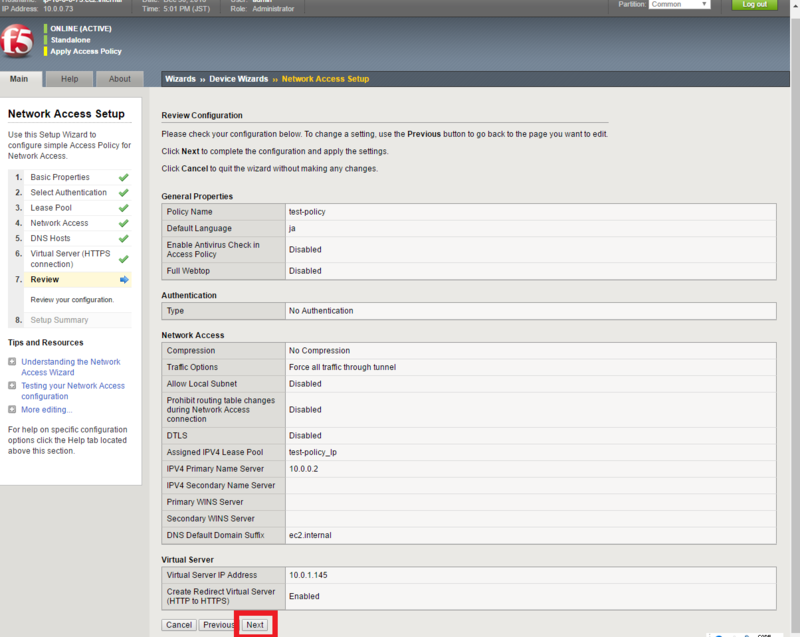This screenshot has width=800, height=637.
Task: Open the More editing... link
Action: point(46,410)
